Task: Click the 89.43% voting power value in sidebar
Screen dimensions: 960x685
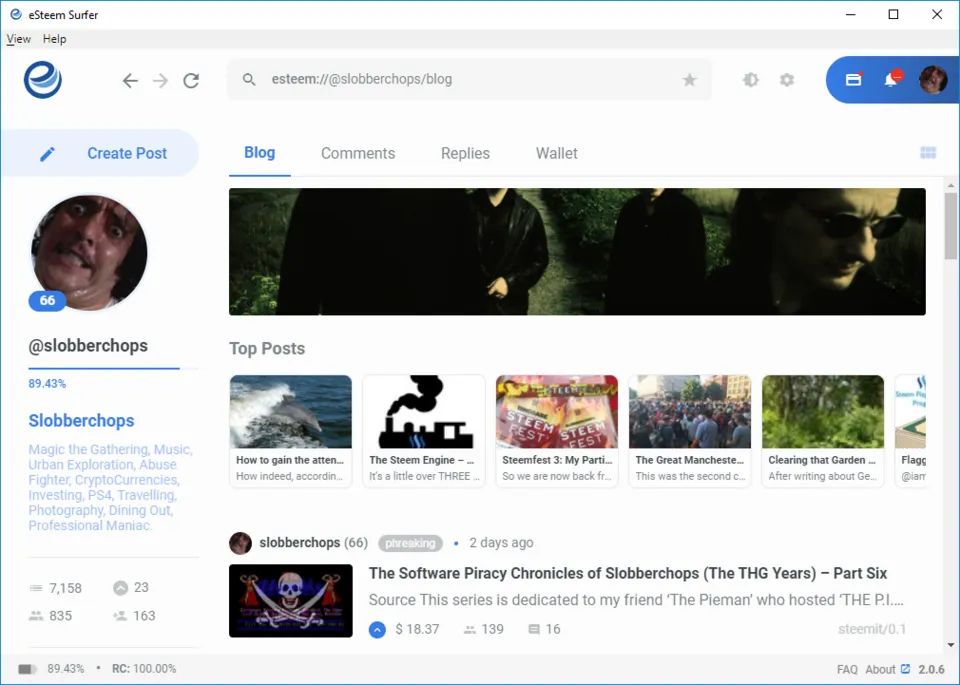Action: click(x=47, y=384)
